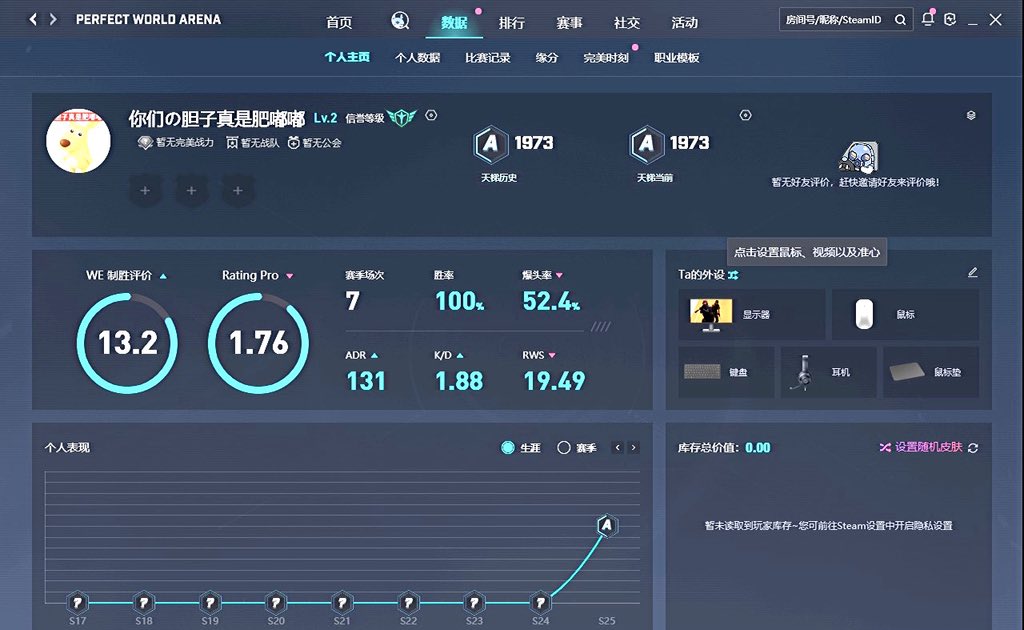Click 暂无战队 team label
1024x630 pixels.
pos(260,142)
